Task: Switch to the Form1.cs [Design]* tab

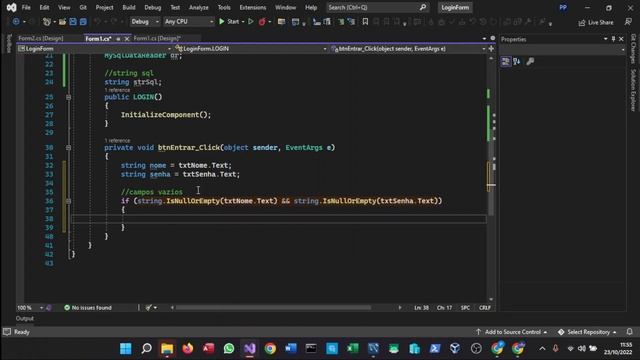Action: click(157, 38)
